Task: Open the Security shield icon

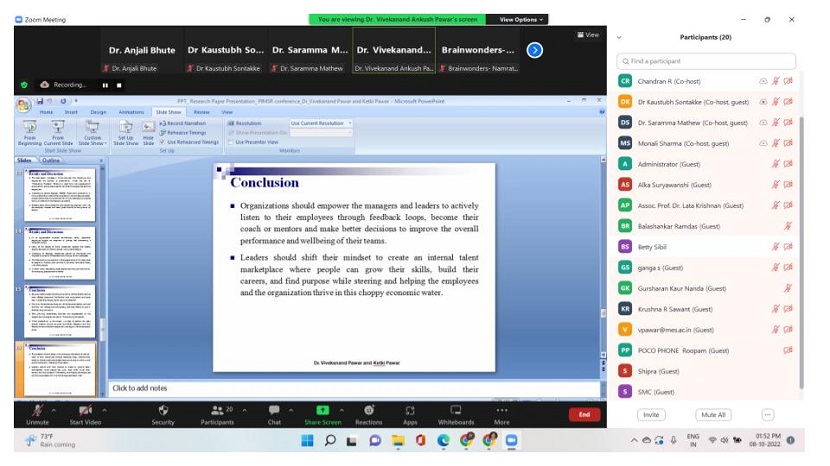Action: 162,411
